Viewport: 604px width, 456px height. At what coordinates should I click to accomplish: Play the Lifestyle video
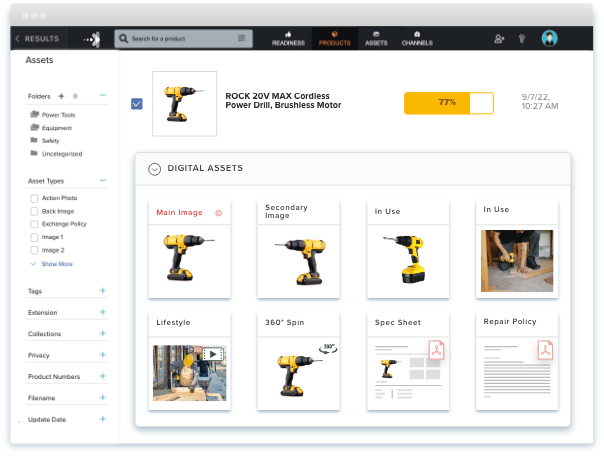pyautogui.click(x=213, y=354)
